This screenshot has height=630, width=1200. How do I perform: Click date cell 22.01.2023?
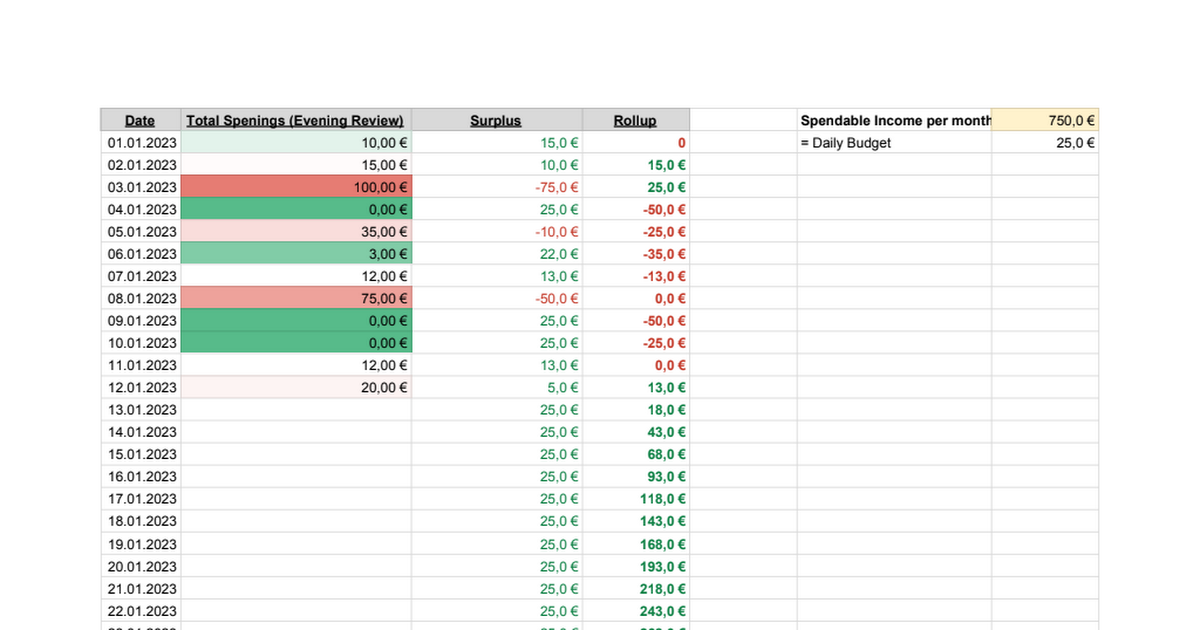coord(140,611)
